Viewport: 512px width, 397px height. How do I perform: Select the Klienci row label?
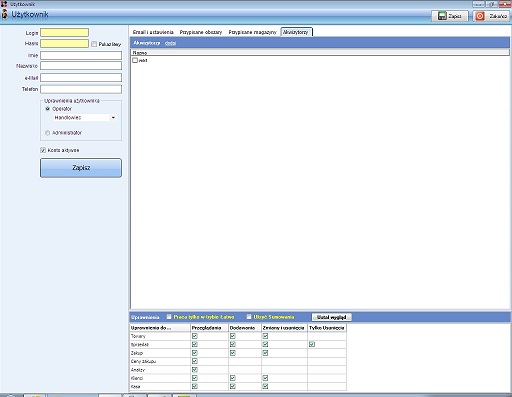[137, 378]
